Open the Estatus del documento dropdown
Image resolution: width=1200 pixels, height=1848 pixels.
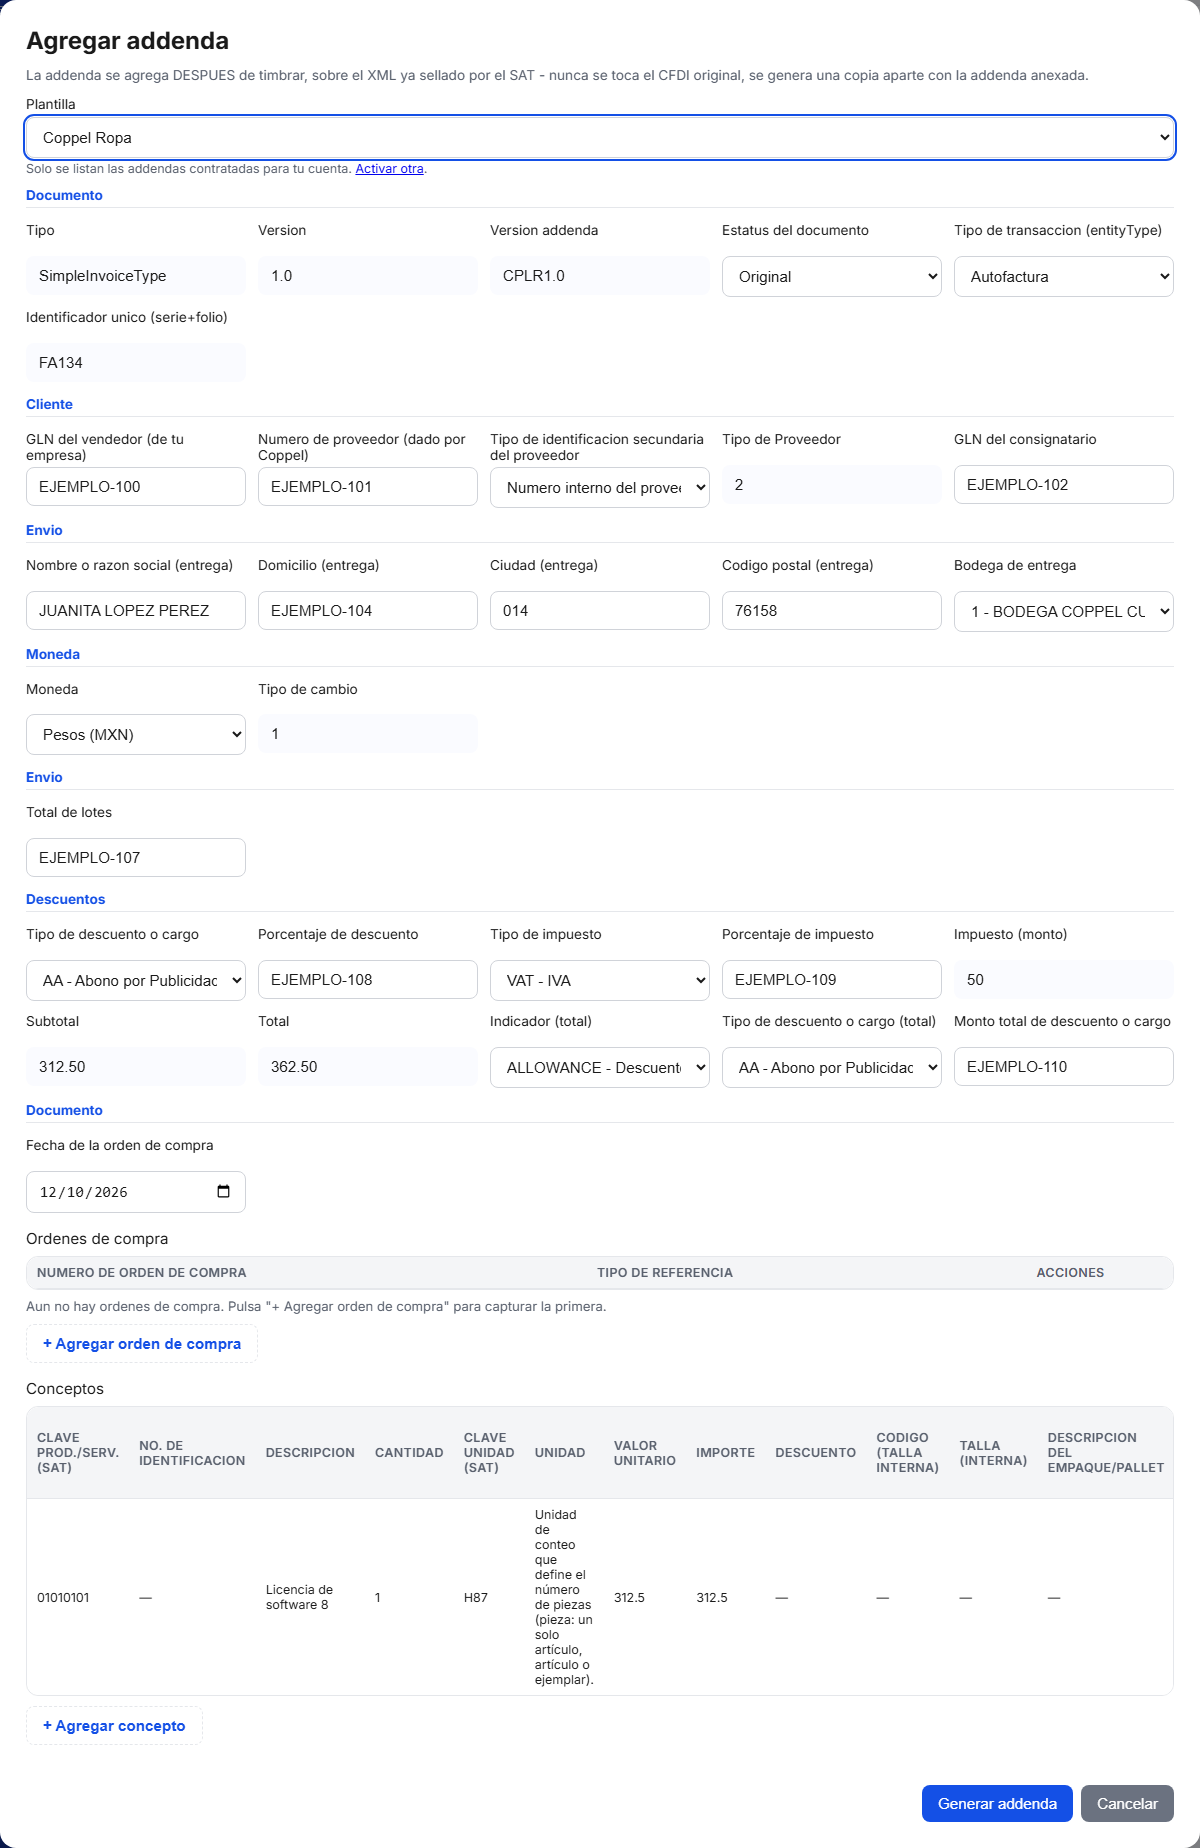coord(832,277)
